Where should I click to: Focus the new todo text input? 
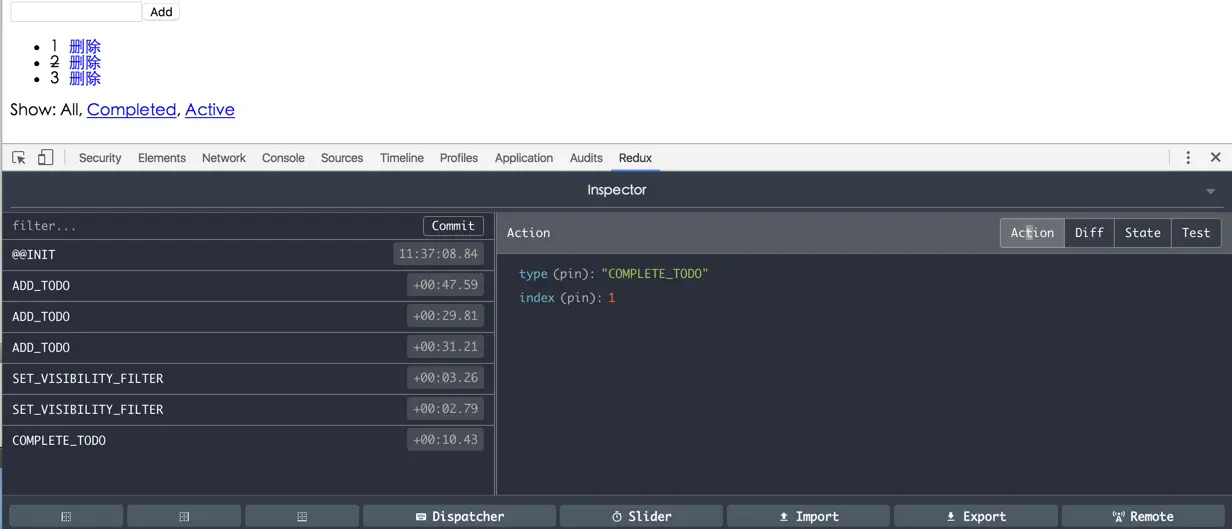76,12
